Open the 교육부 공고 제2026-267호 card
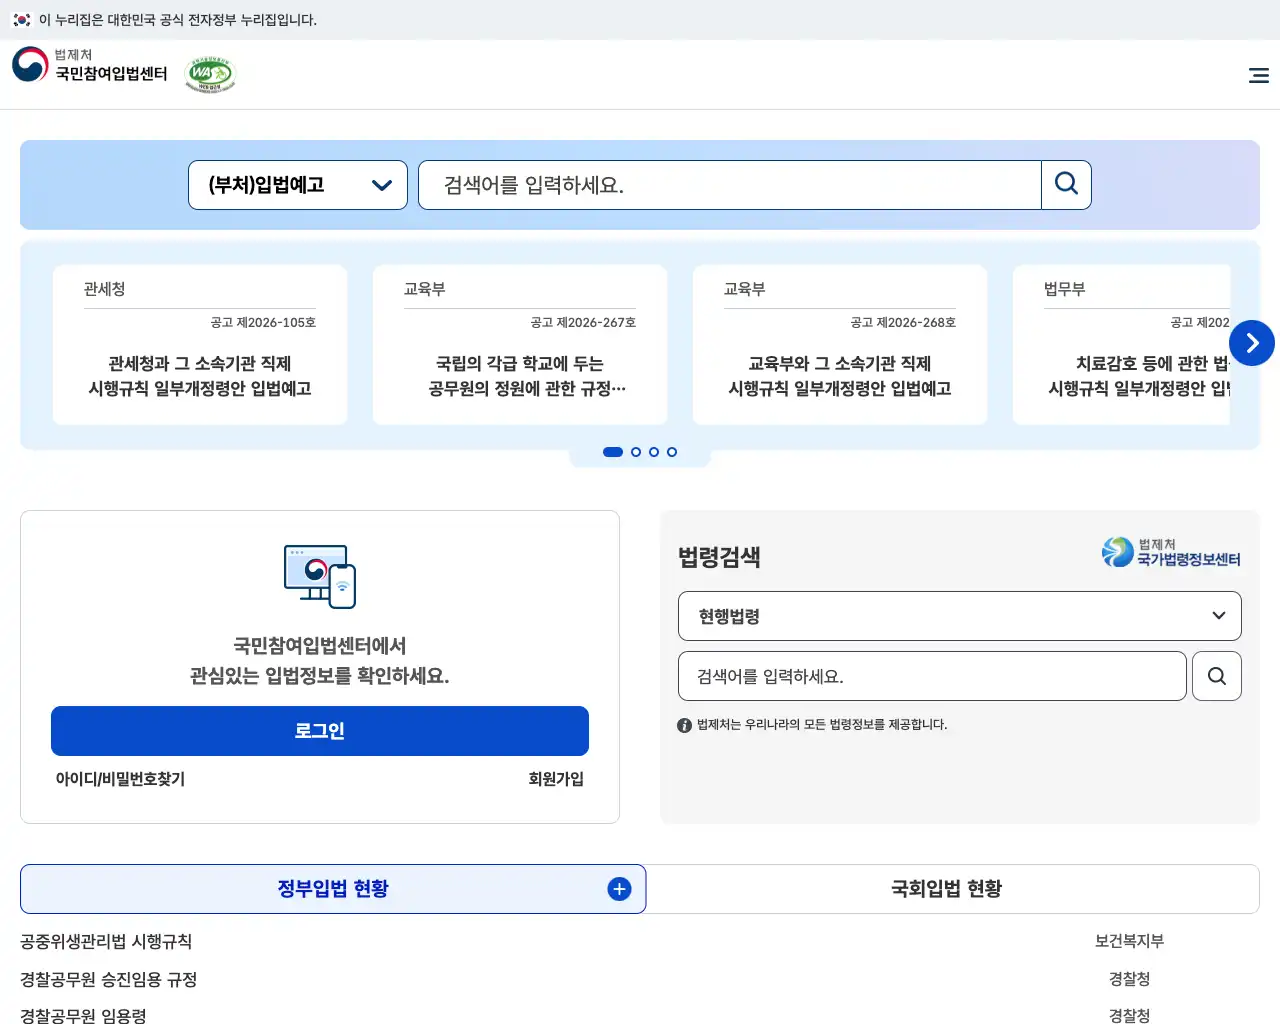The width and height of the screenshot is (1280, 1024). (x=520, y=345)
